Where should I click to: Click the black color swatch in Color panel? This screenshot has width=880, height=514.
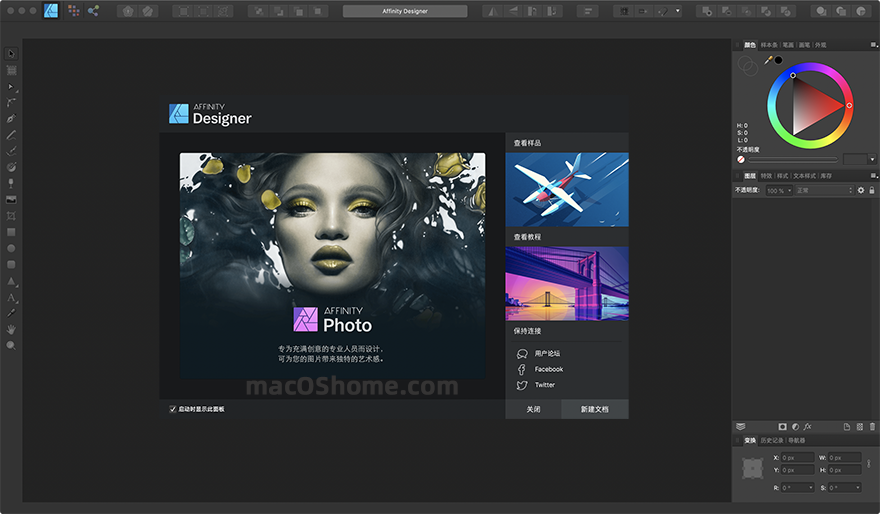tap(778, 60)
